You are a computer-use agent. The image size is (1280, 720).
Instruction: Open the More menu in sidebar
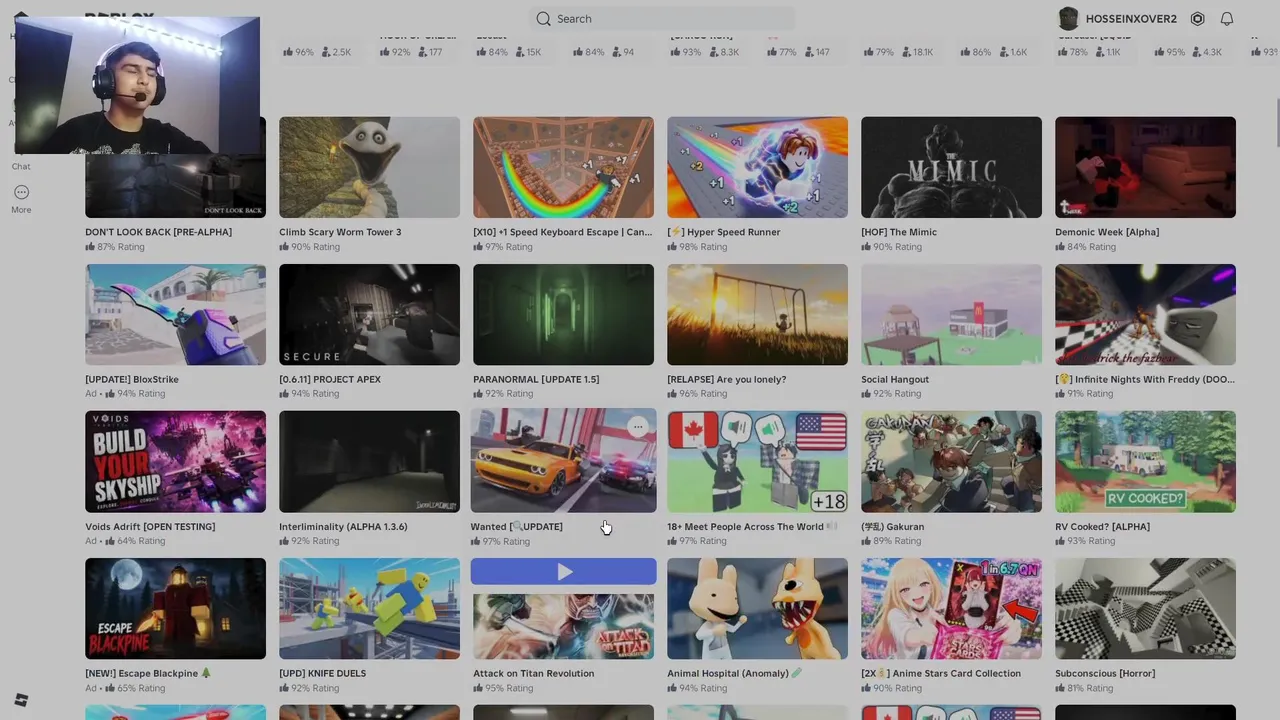(21, 198)
